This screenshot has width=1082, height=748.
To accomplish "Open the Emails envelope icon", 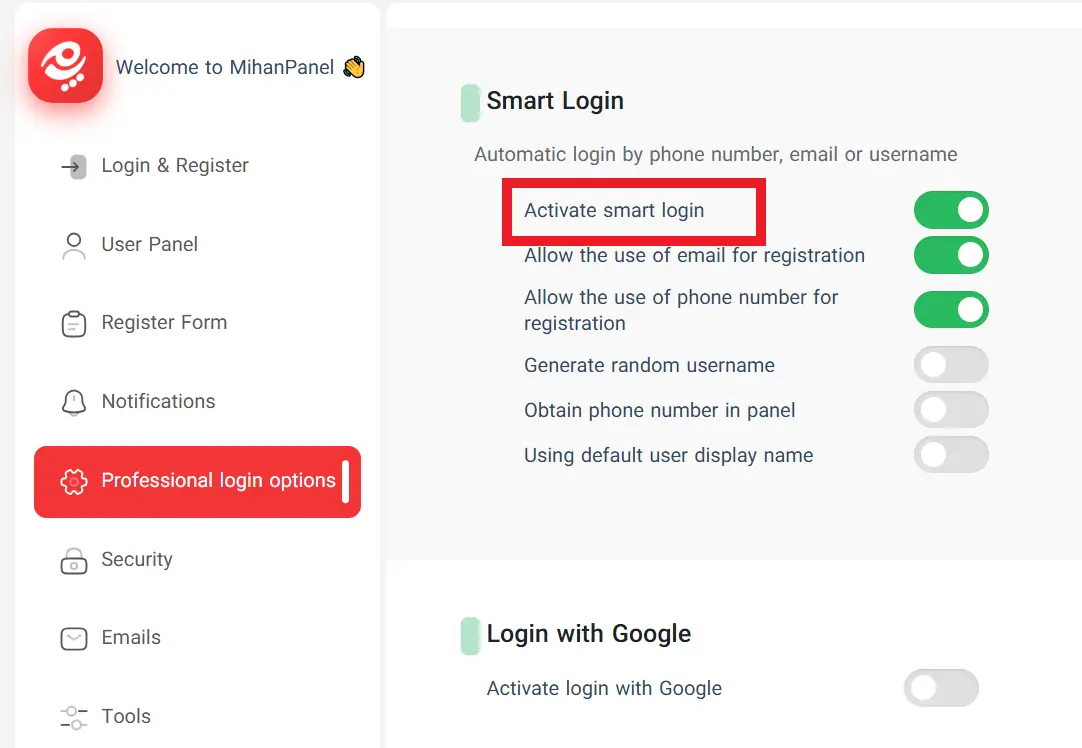I will tap(73, 638).
